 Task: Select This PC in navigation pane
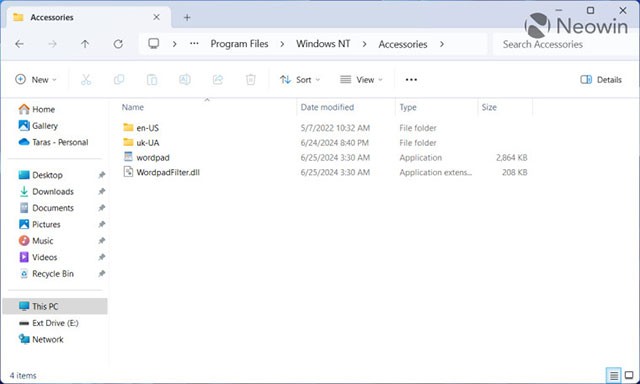coord(55,306)
